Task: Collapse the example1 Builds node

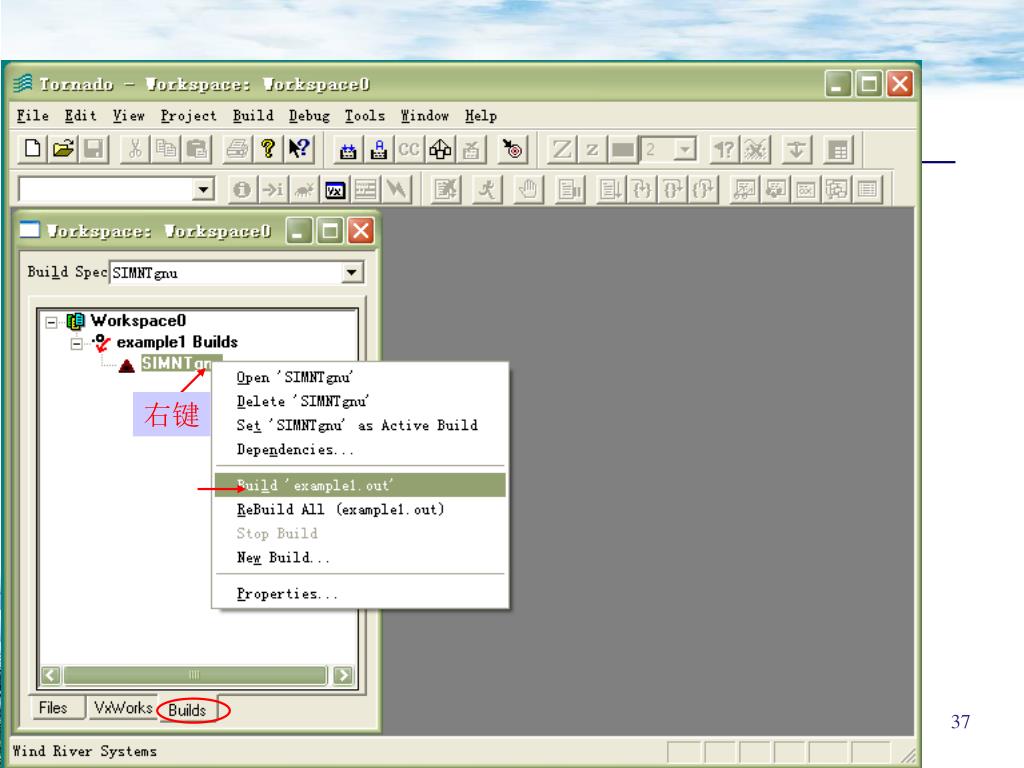Action: (76, 343)
